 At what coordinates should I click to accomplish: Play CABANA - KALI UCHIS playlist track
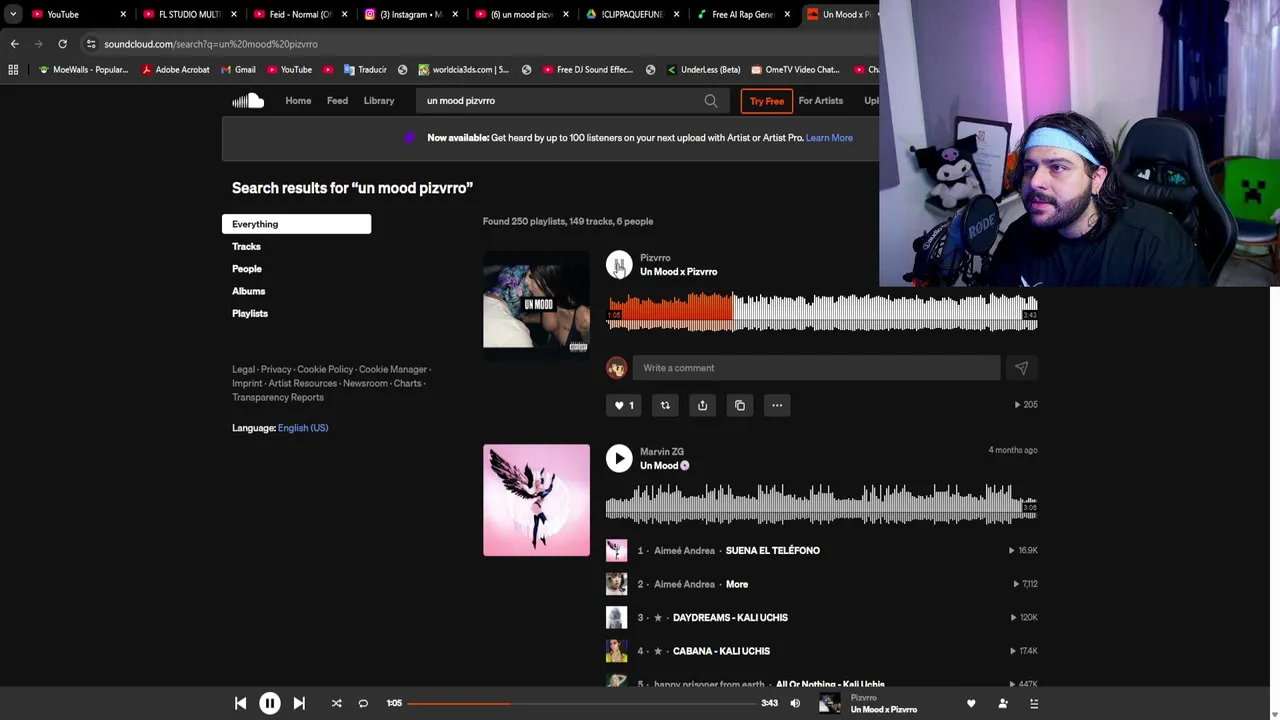(x=721, y=651)
